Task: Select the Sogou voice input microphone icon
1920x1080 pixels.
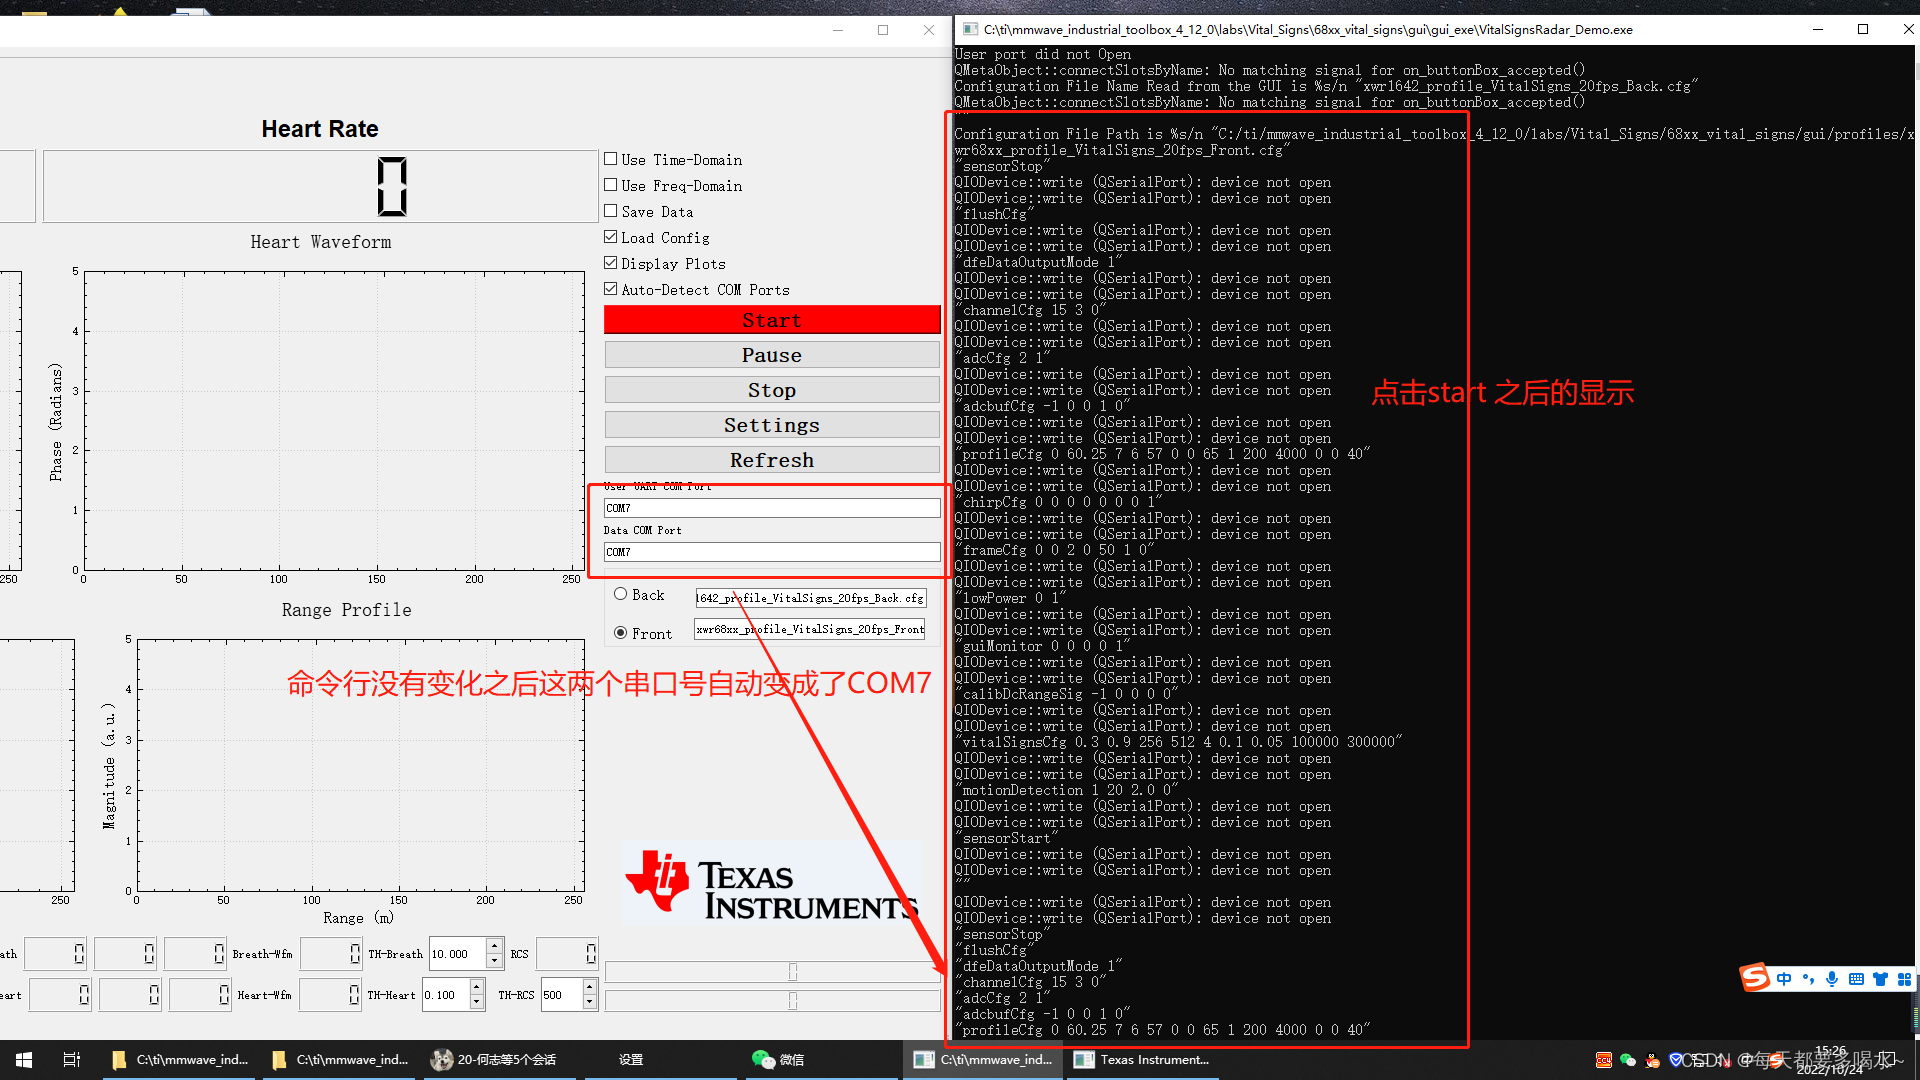Action: point(1832,978)
